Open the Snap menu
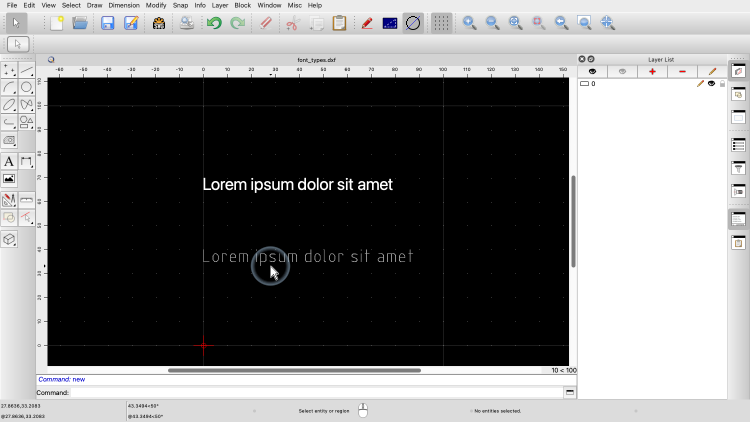This screenshot has height=422, width=750. [180, 5]
